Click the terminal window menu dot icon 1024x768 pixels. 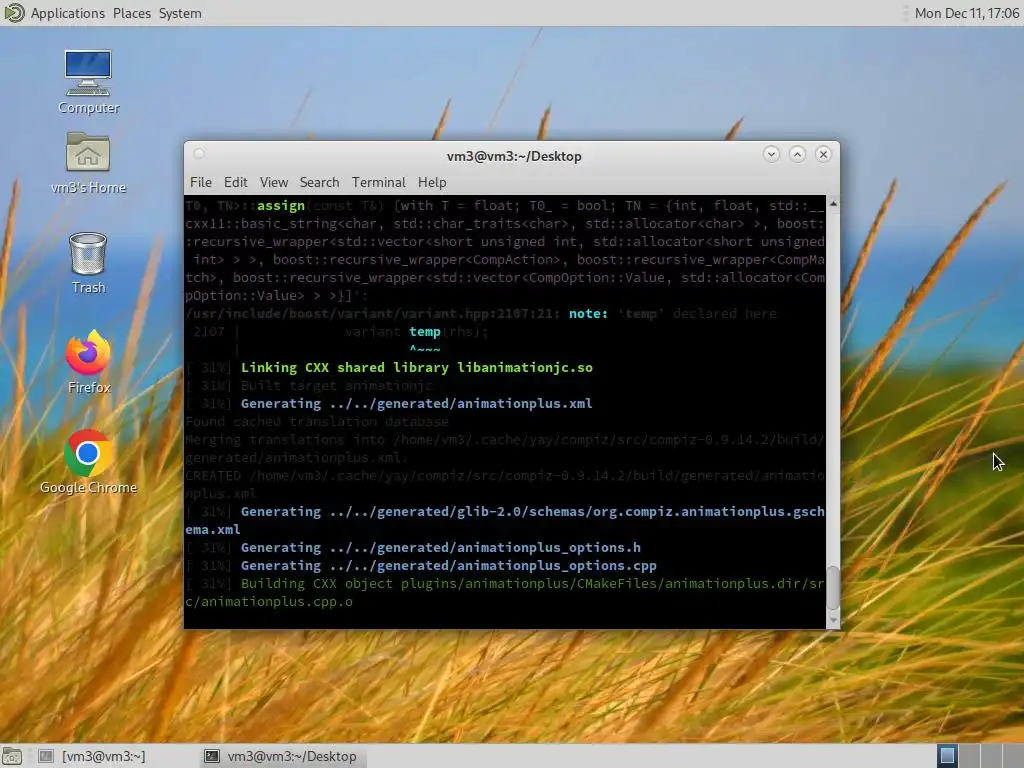[x=199, y=154]
